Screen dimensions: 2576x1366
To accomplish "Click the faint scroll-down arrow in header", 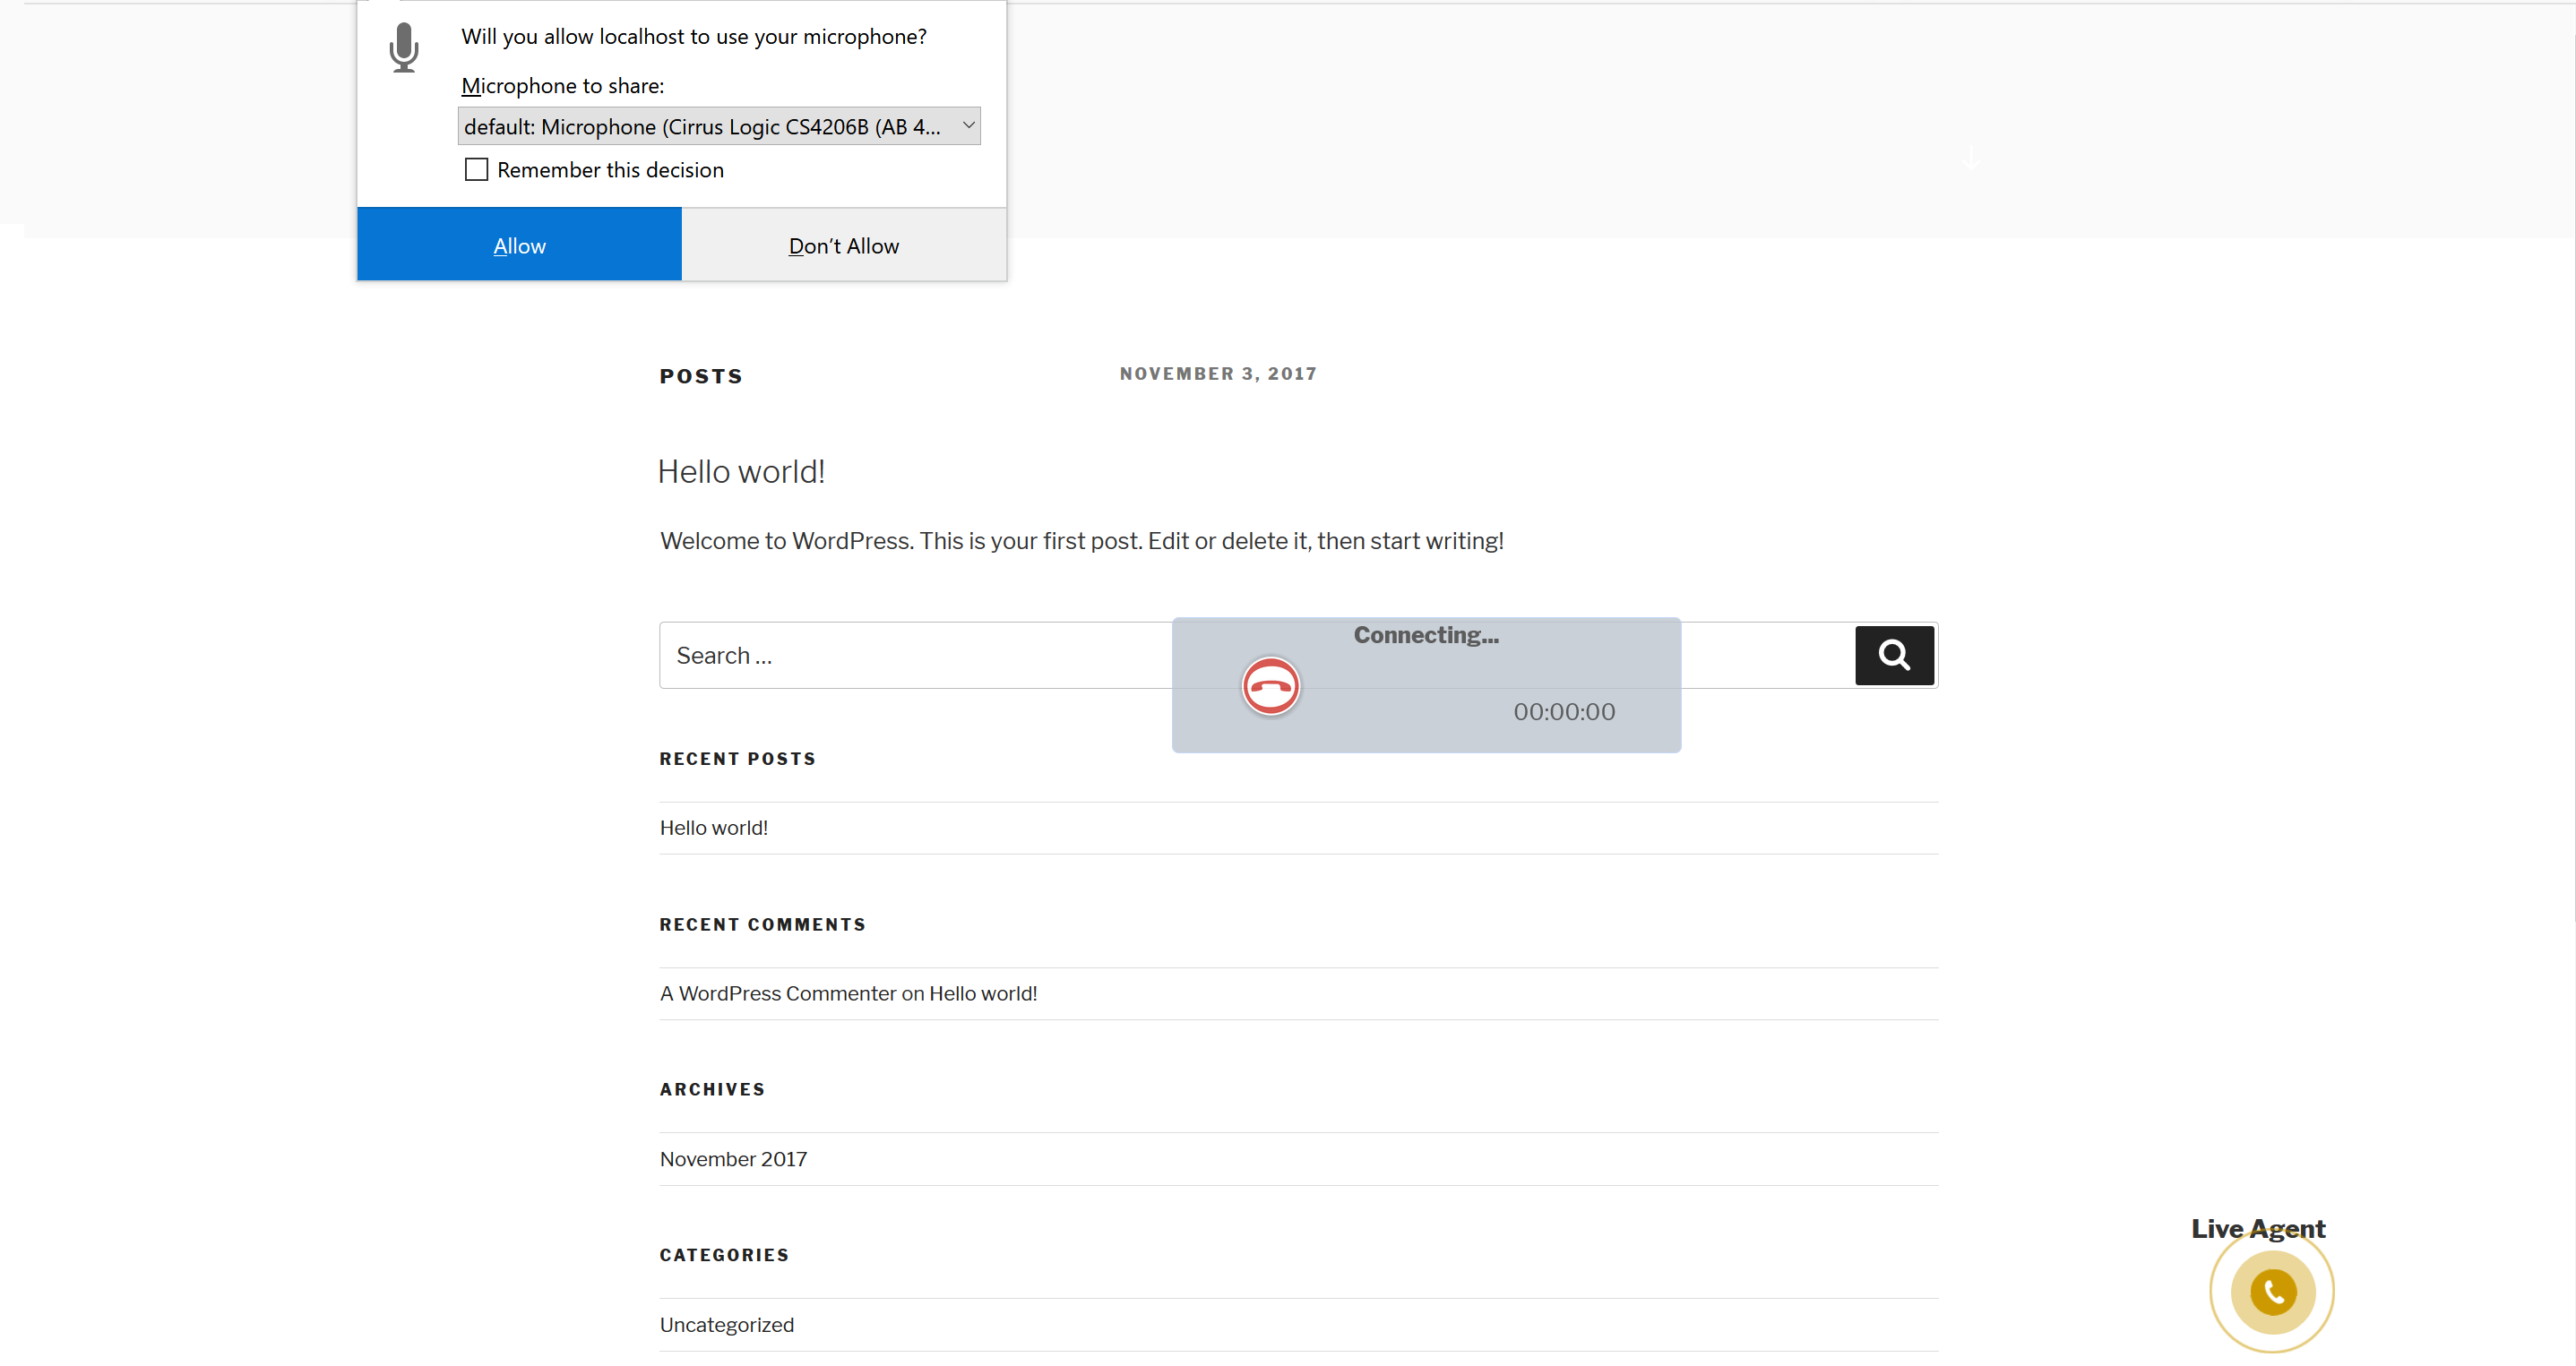I will pyautogui.click(x=1971, y=157).
